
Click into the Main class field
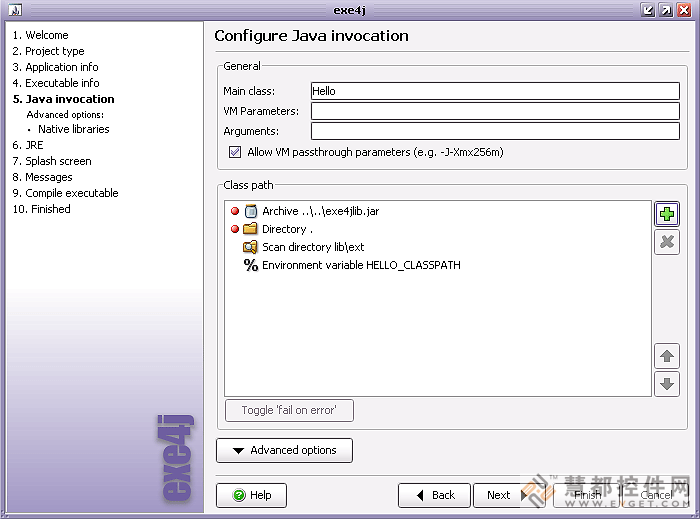tap(495, 91)
